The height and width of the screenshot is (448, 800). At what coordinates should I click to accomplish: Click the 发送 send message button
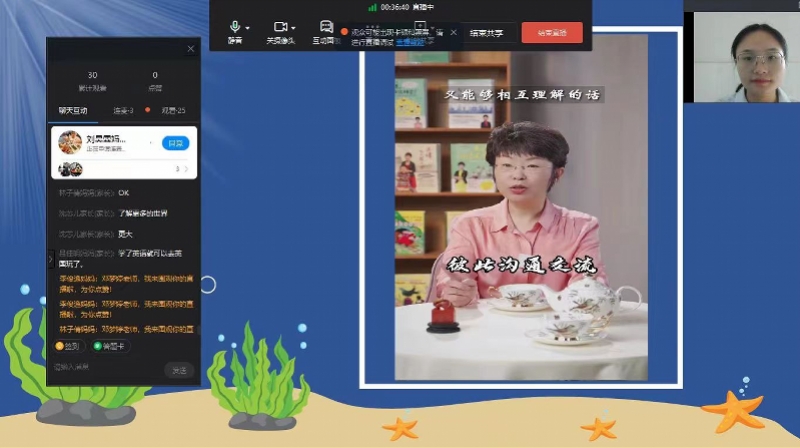(x=180, y=370)
